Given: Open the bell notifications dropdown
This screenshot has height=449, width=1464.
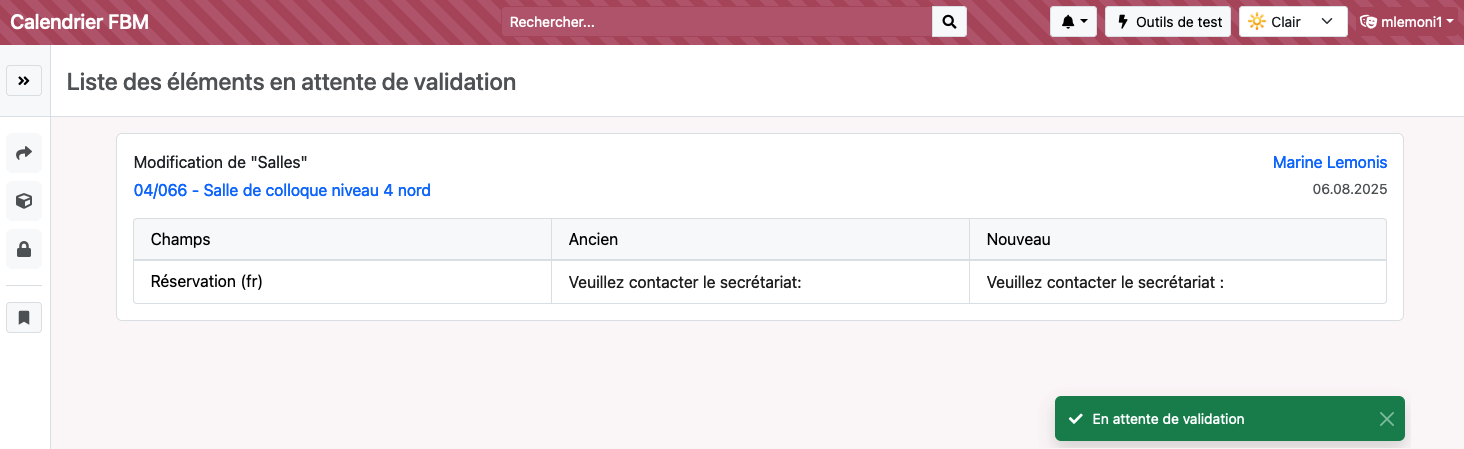Looking at the screenshot, I should [x=1073, y=22].
